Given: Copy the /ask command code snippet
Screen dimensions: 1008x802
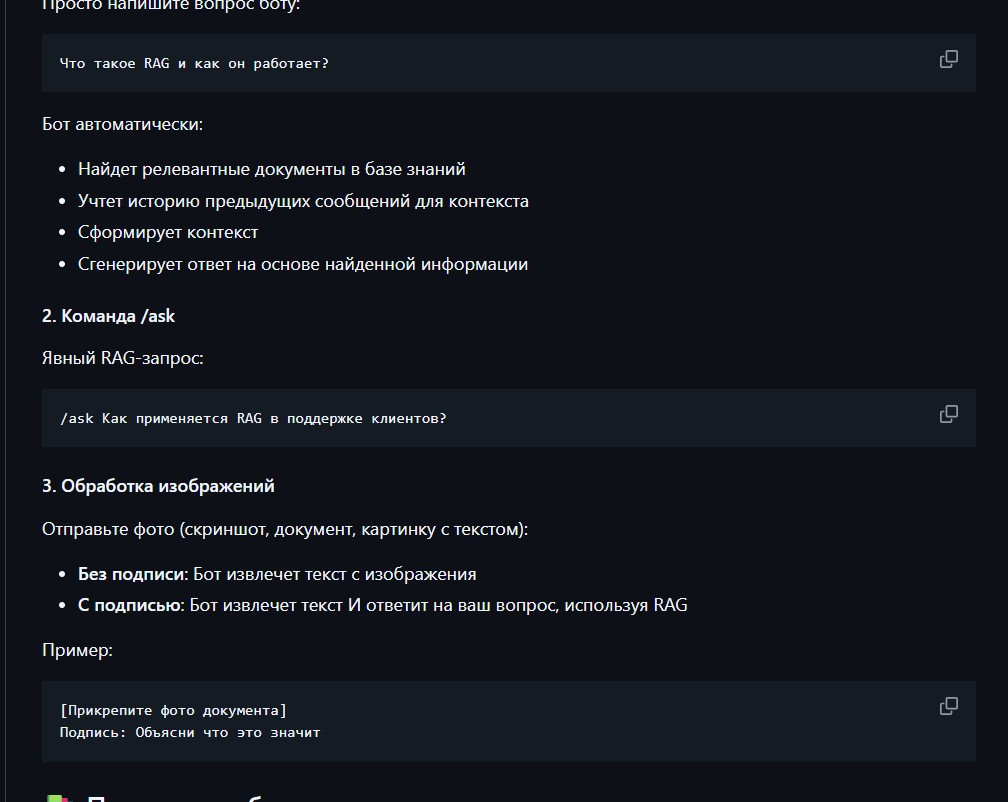Looking at the screenshot, I should 948,414.
